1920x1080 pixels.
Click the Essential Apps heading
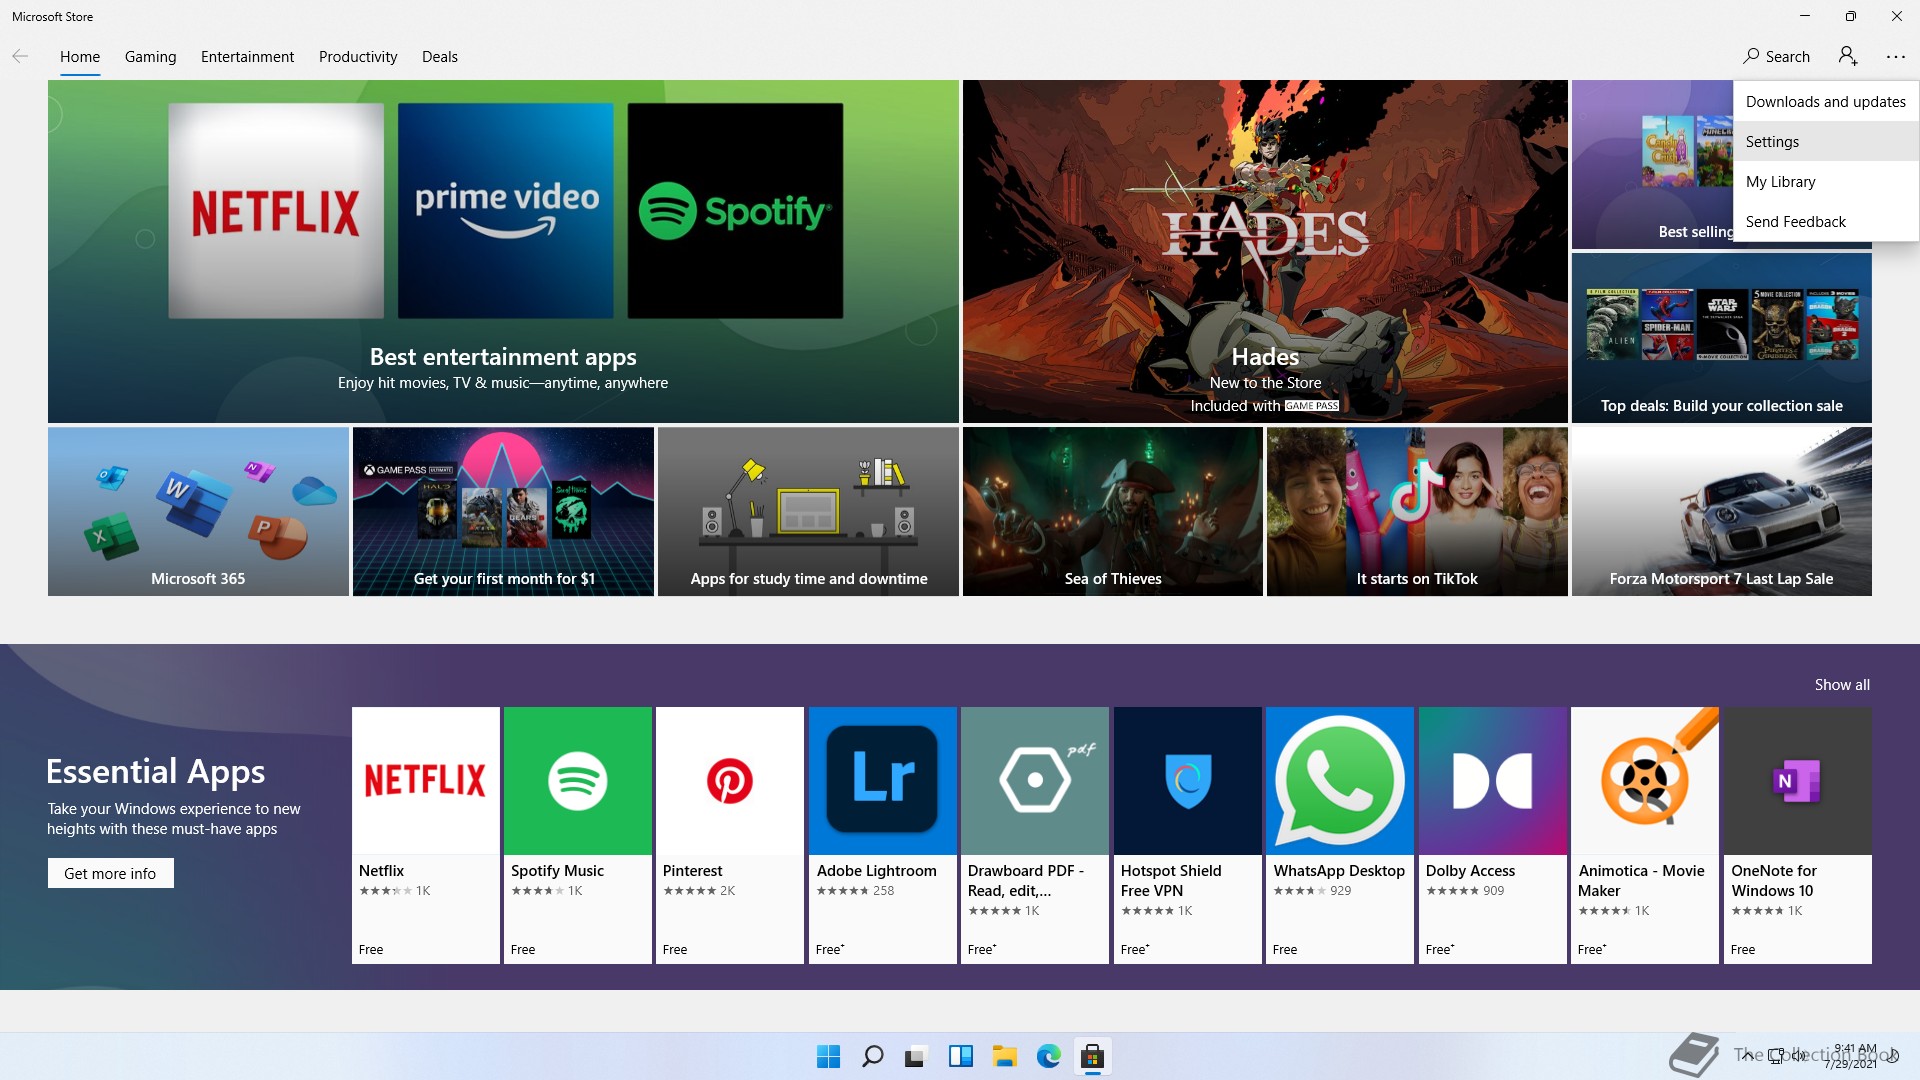click(156, 771)
